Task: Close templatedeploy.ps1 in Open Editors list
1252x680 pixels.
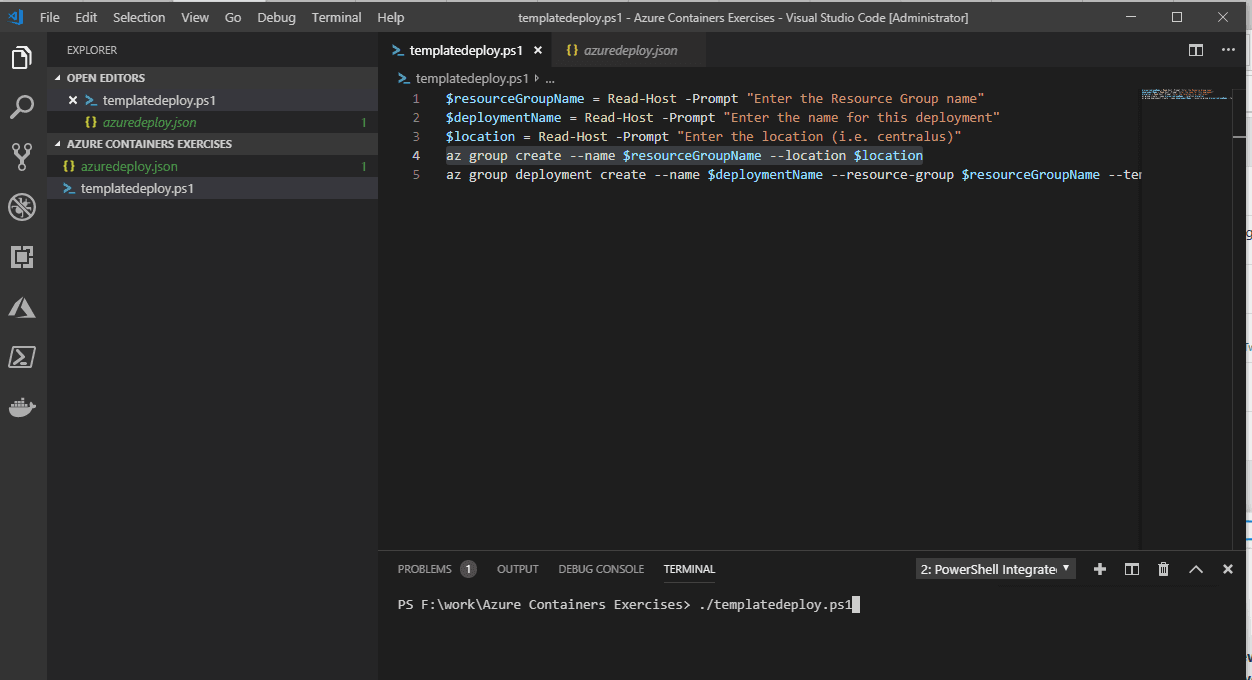Action: tap(73, 100)
